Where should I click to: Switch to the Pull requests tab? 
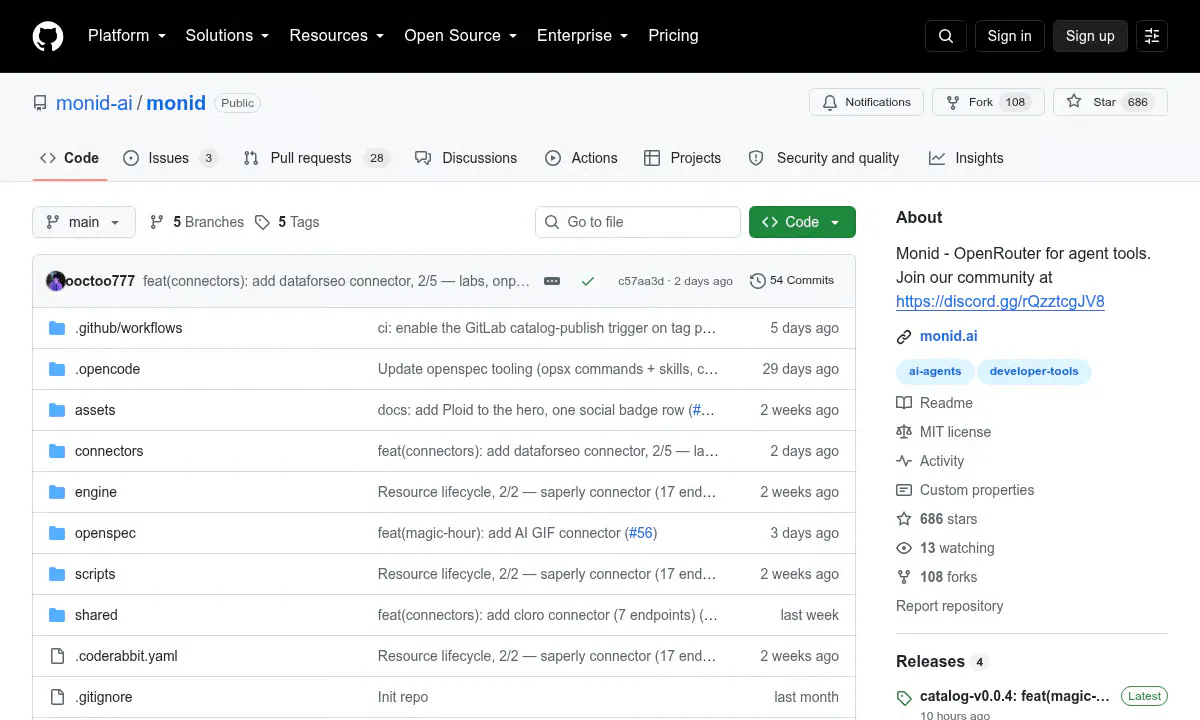316,158
